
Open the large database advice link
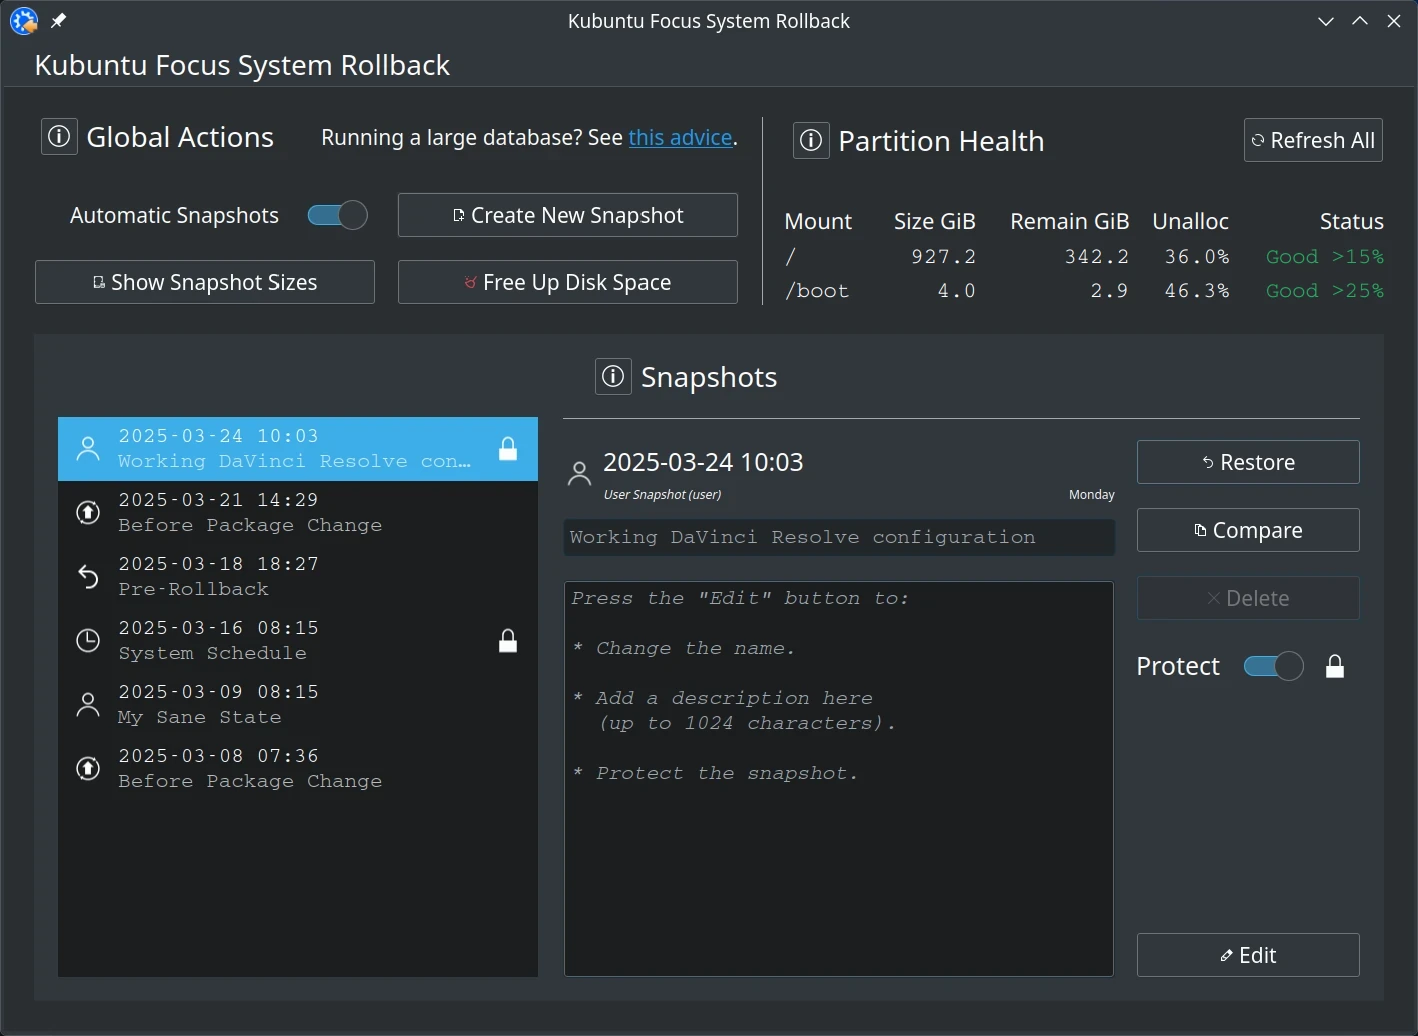point(680,137)
